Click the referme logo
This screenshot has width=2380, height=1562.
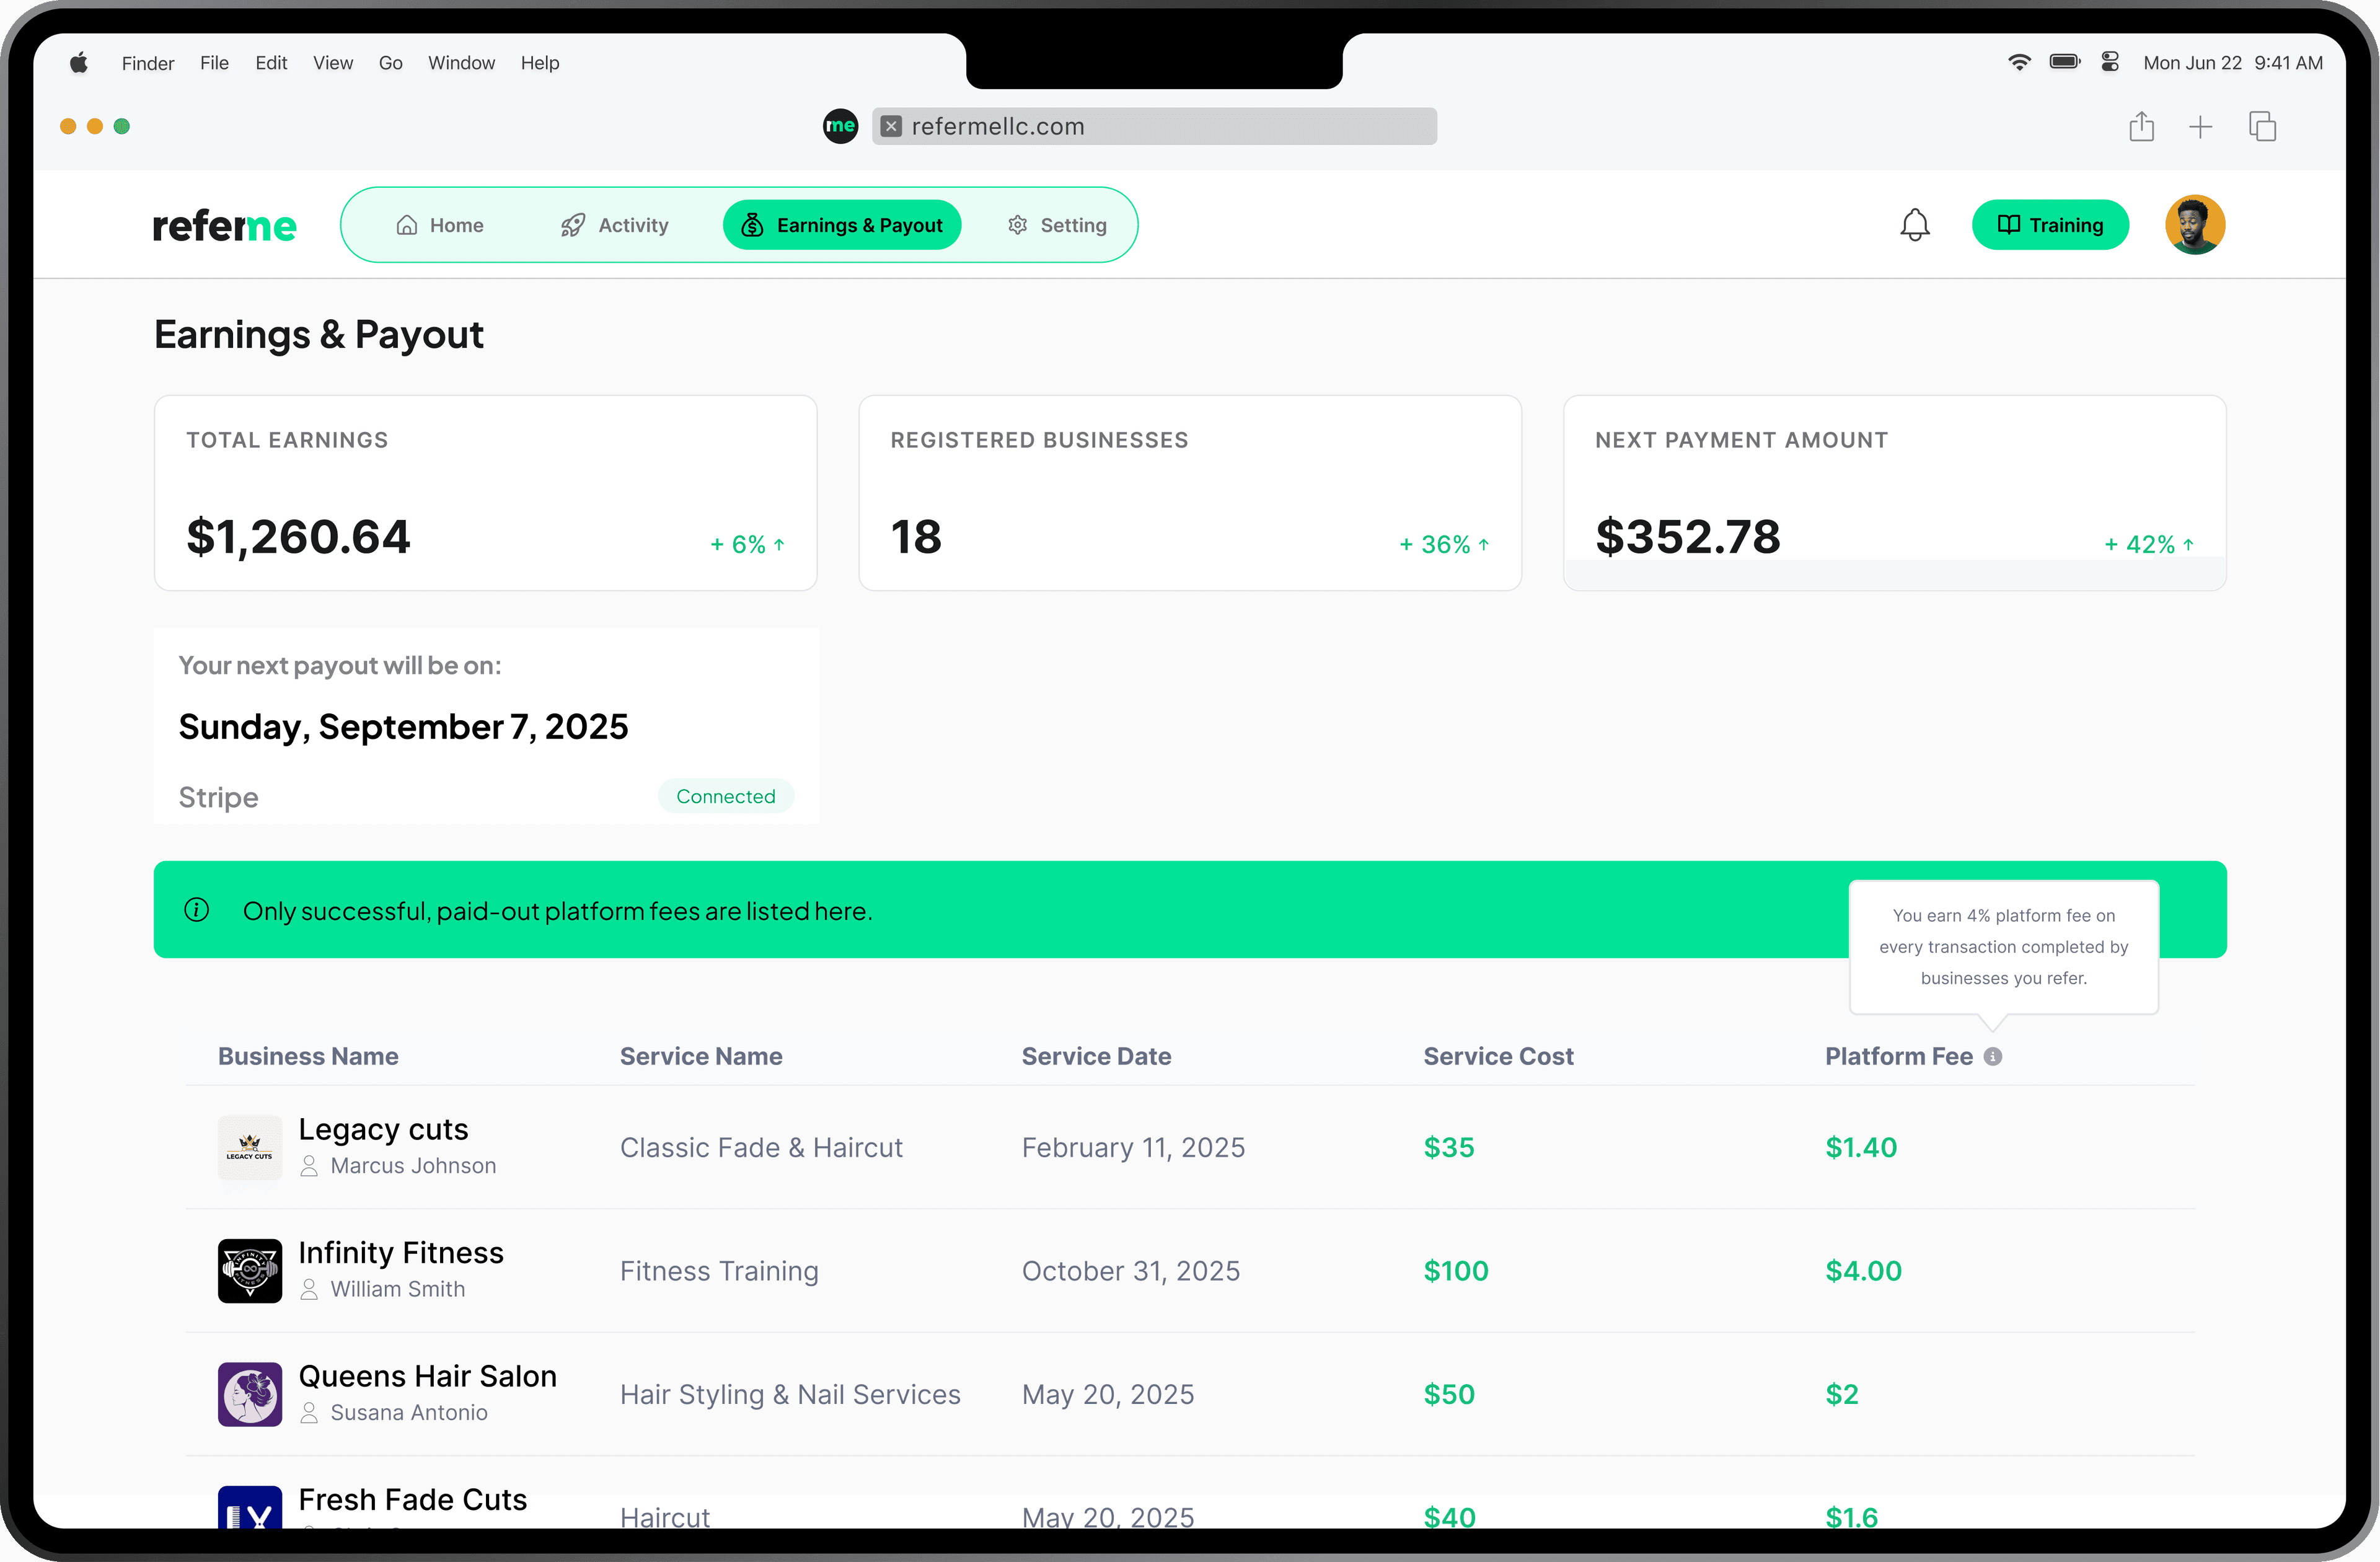(x=224, y=224)
